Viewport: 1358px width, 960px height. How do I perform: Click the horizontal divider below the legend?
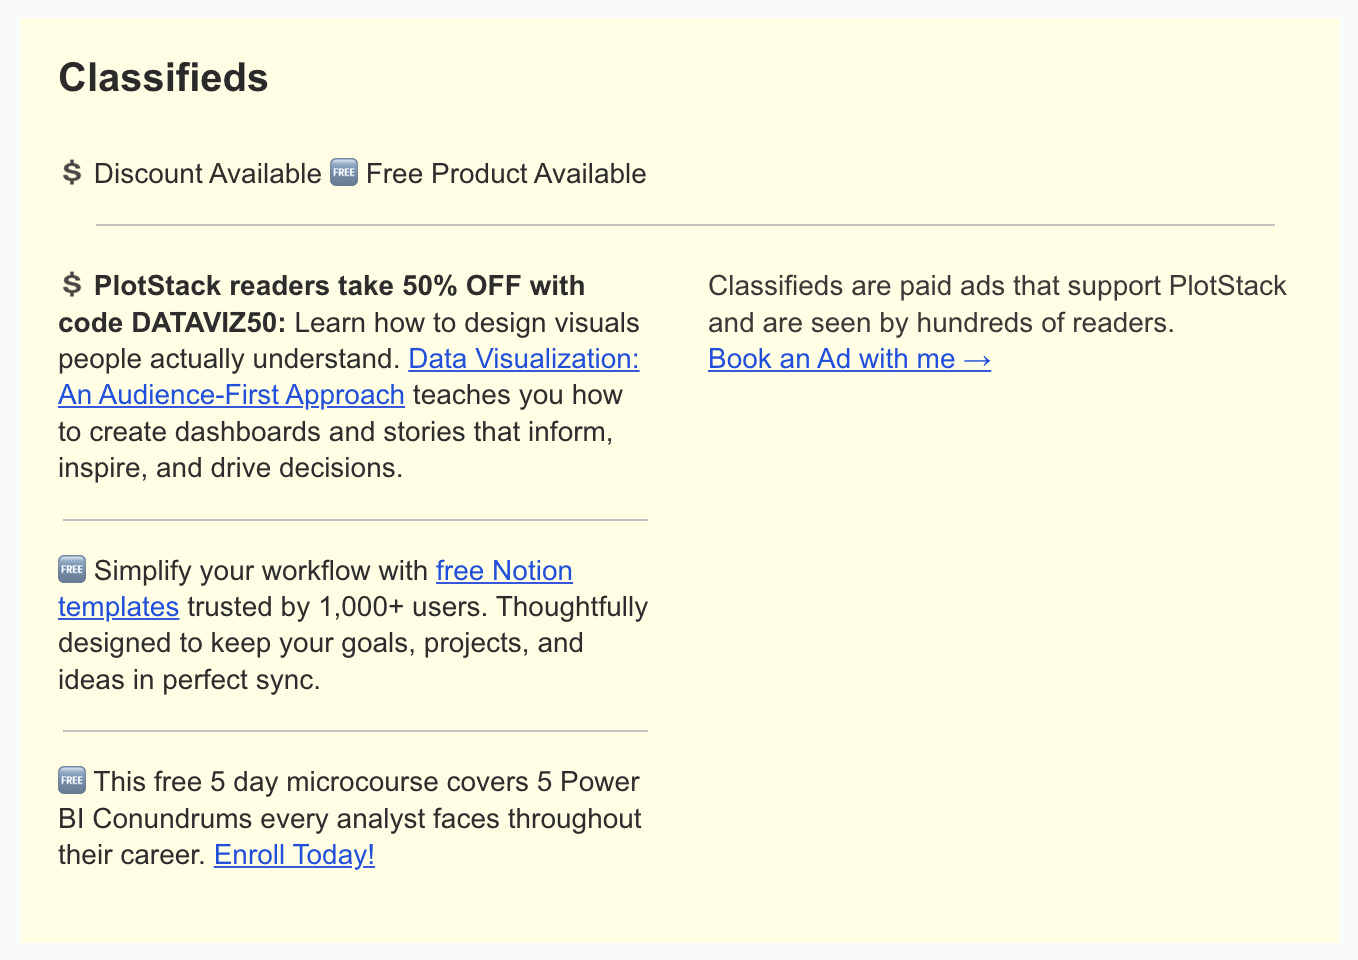685,225
